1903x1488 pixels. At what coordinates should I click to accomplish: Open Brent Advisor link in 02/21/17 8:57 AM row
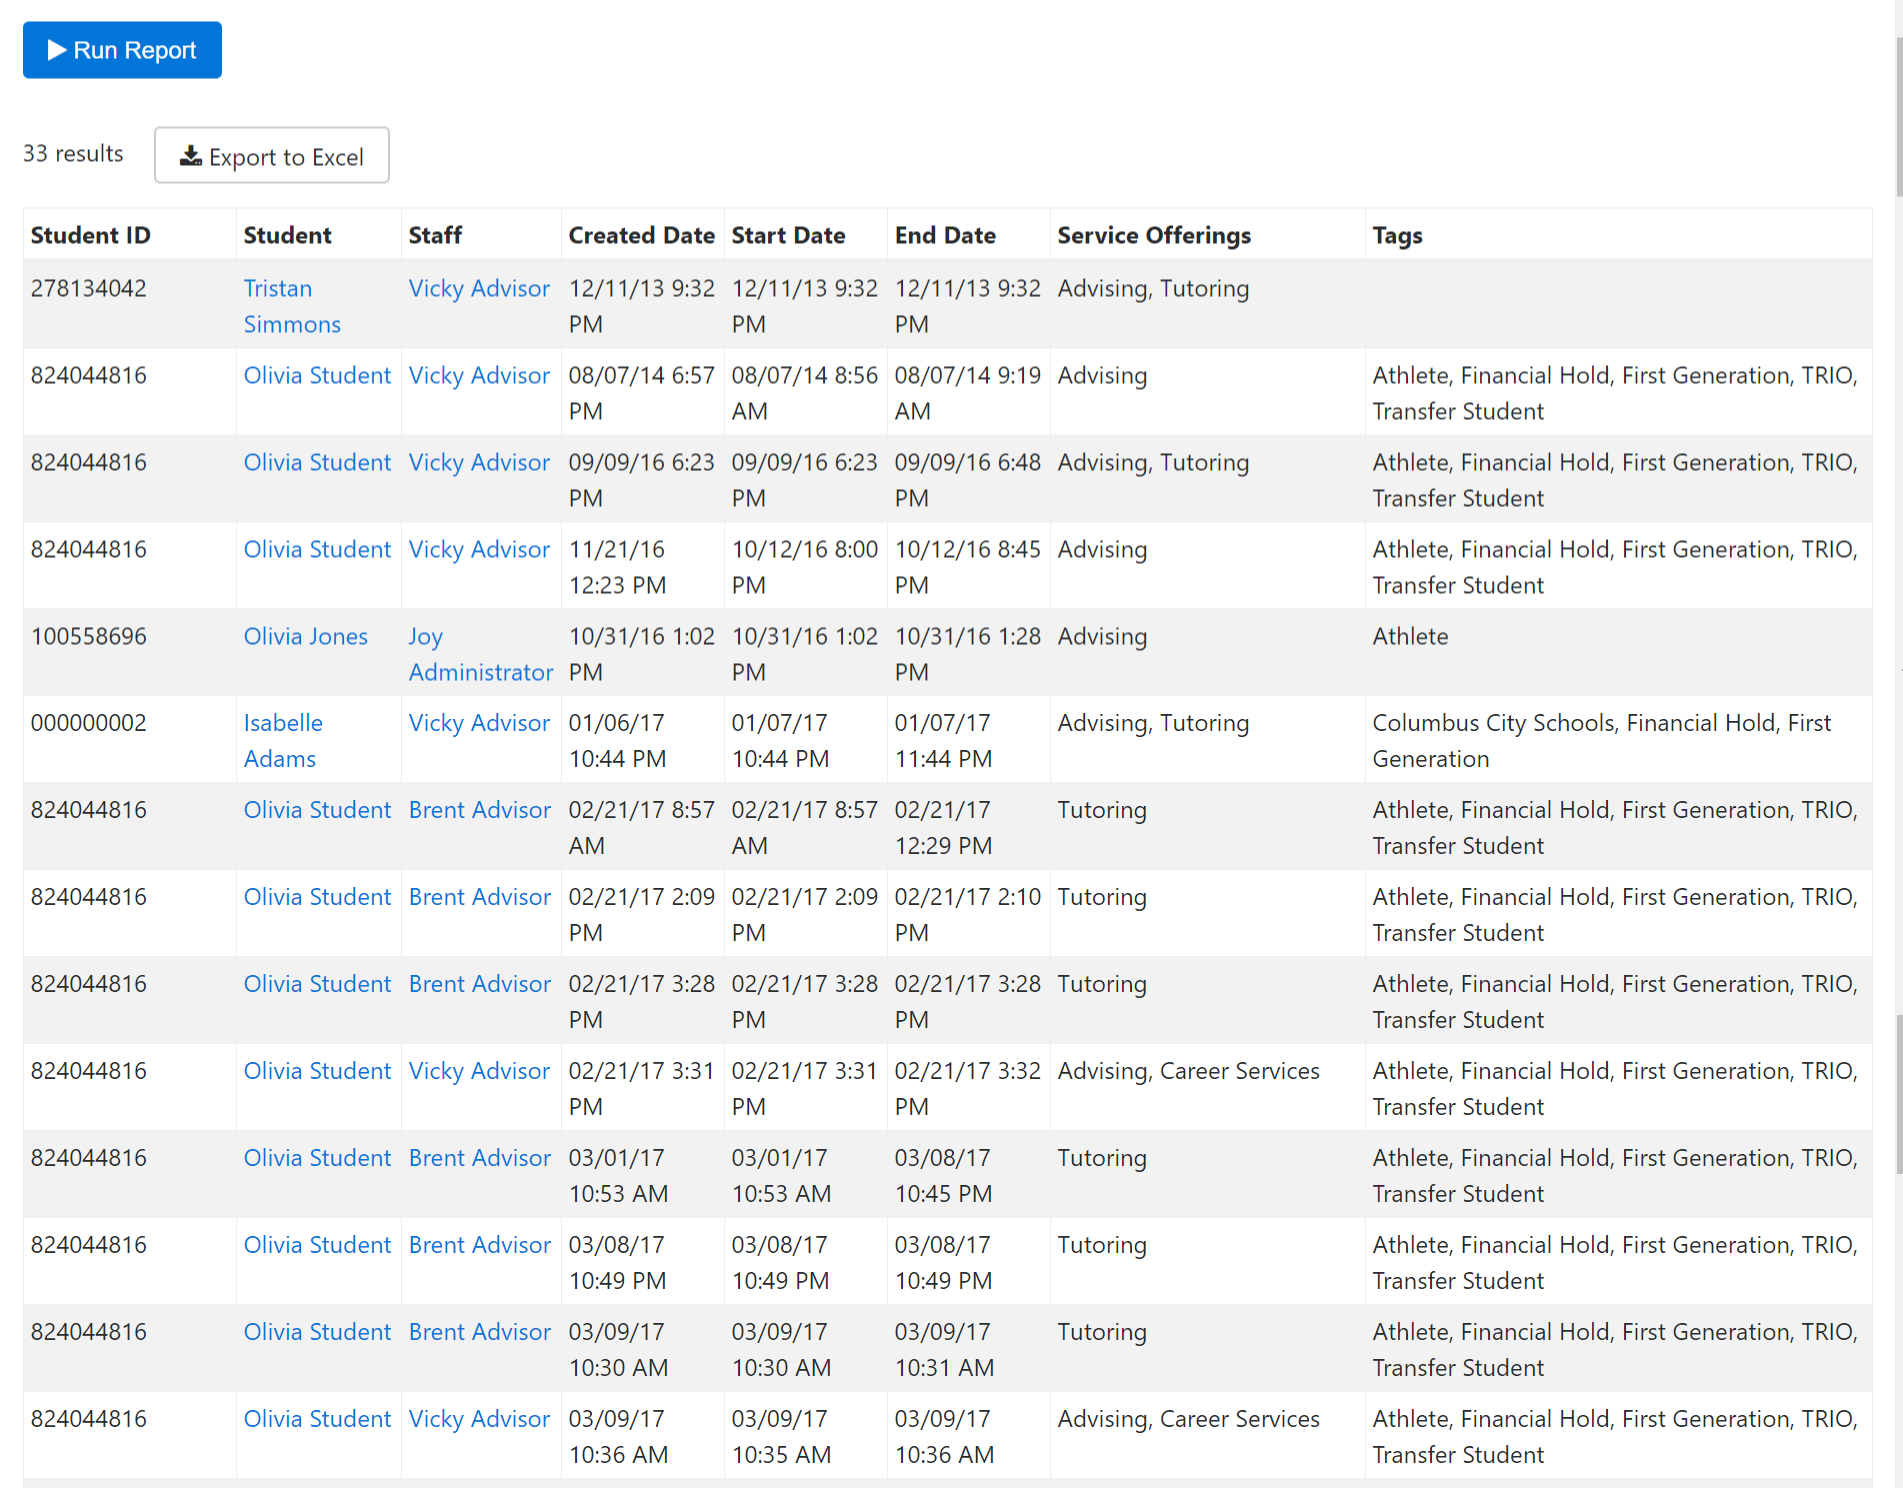click(480, 810)
